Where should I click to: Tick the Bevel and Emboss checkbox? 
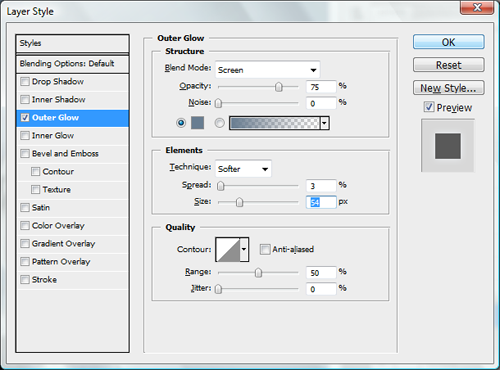point(25,154)
